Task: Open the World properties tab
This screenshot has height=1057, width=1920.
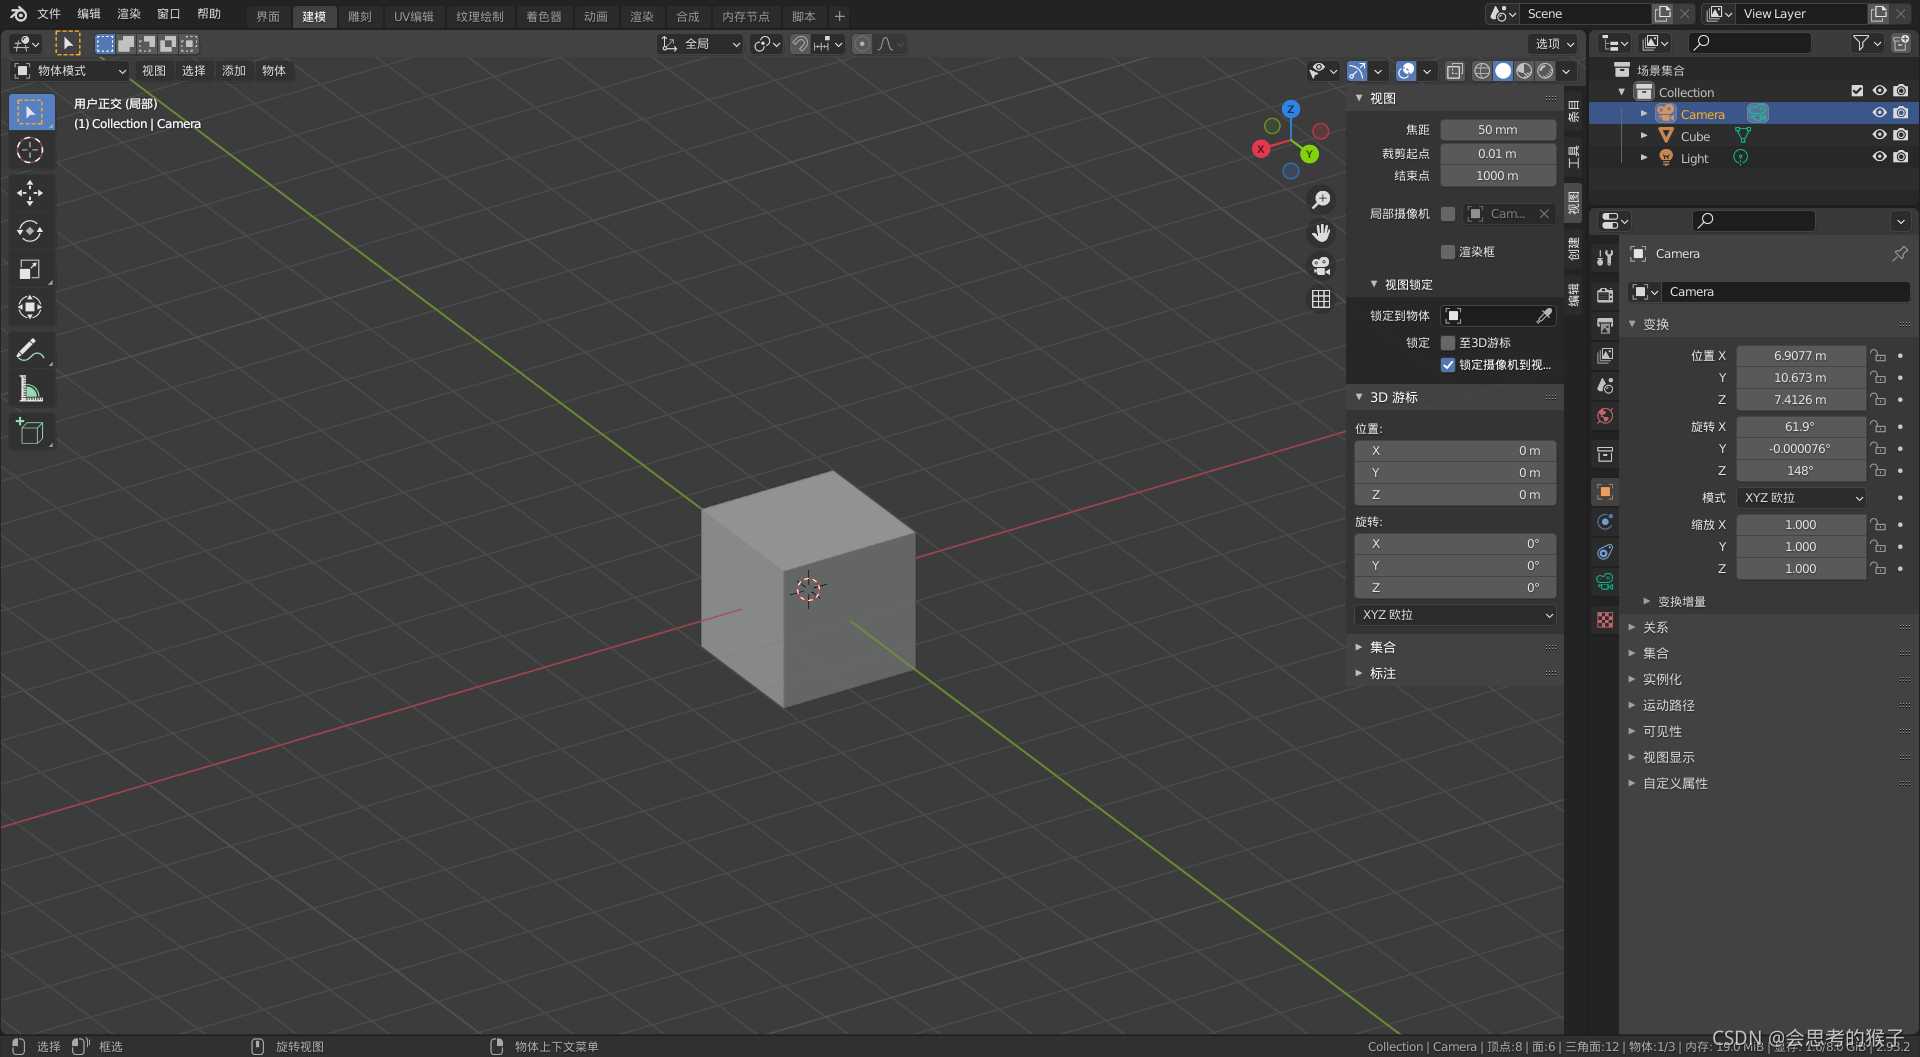Action: pos(1605,415)
